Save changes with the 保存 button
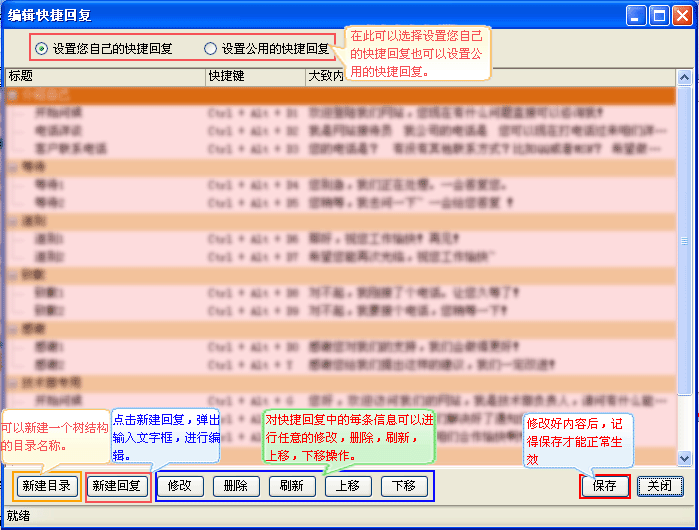Image resolution: width=699 pixels, height=530 pixels. pos(604,486)
